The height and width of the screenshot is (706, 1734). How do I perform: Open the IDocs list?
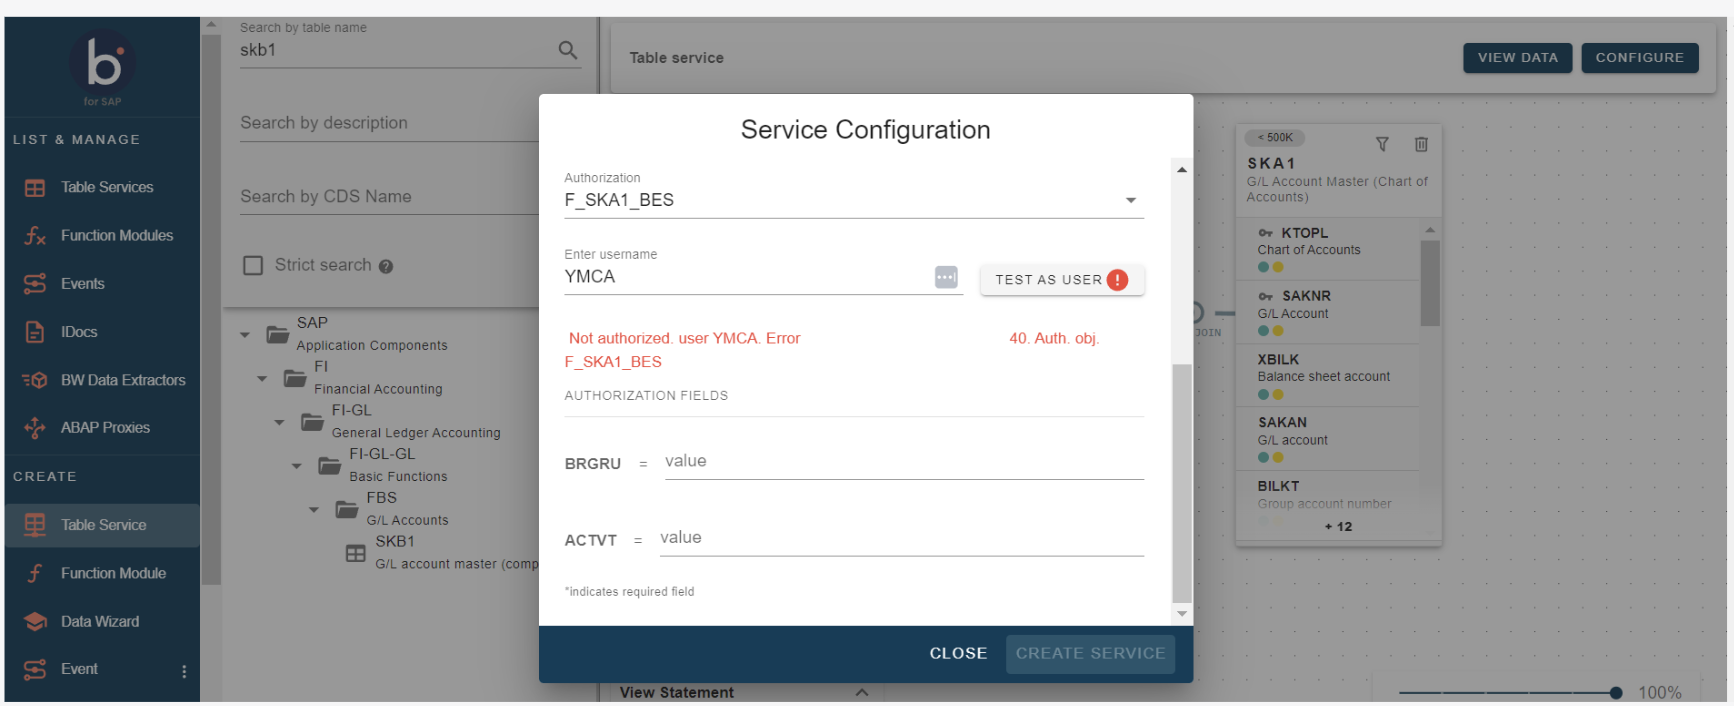point(79,332)
